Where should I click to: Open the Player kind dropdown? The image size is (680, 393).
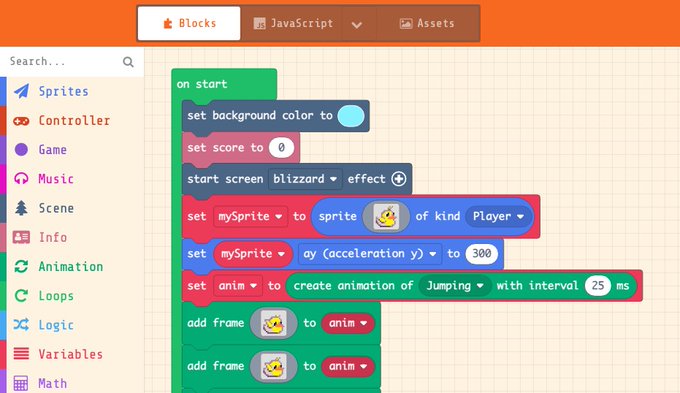pyautogui.click(x=498, y=216)
